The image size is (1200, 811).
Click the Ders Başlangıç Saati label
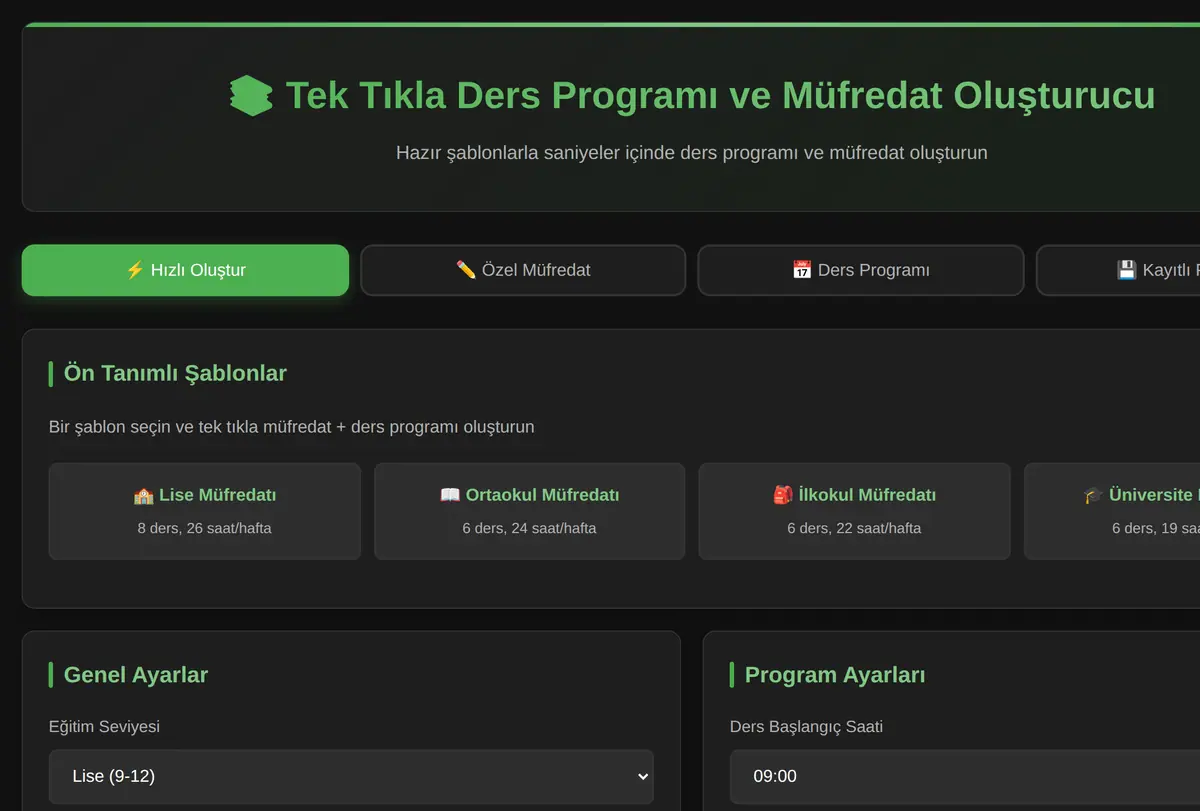click(x=807, y=727)
